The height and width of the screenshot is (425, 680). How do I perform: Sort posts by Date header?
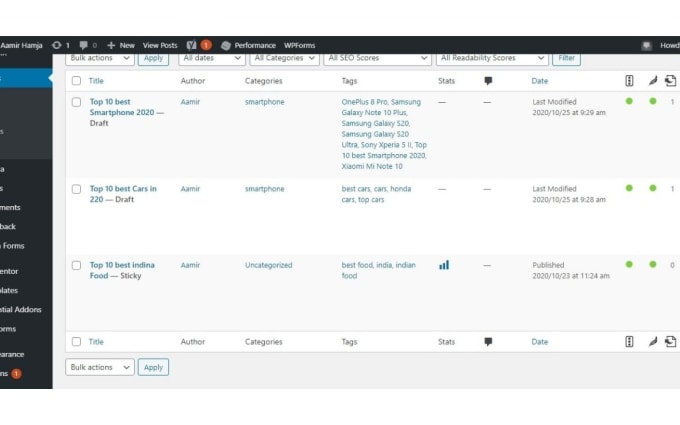(539, 81)
